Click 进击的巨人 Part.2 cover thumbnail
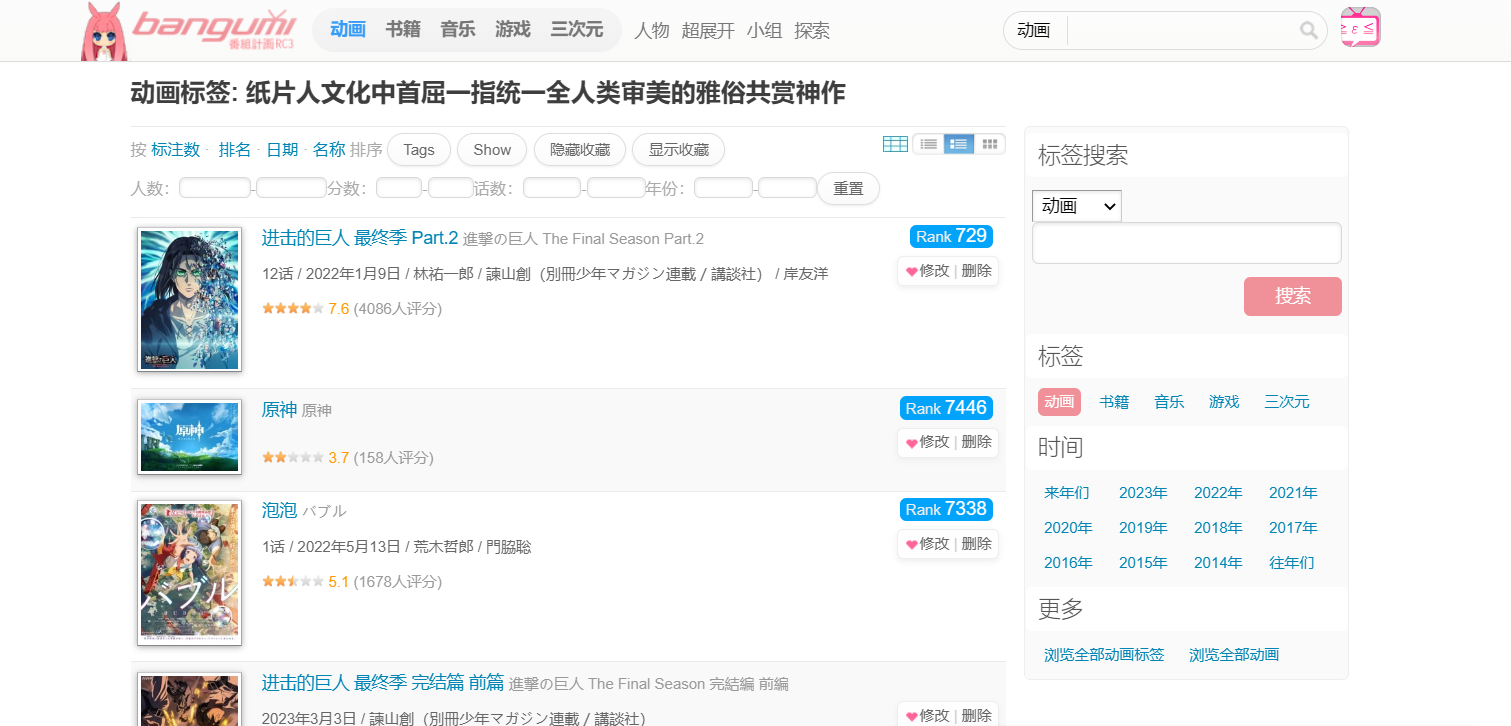 [x=189, y=300]
